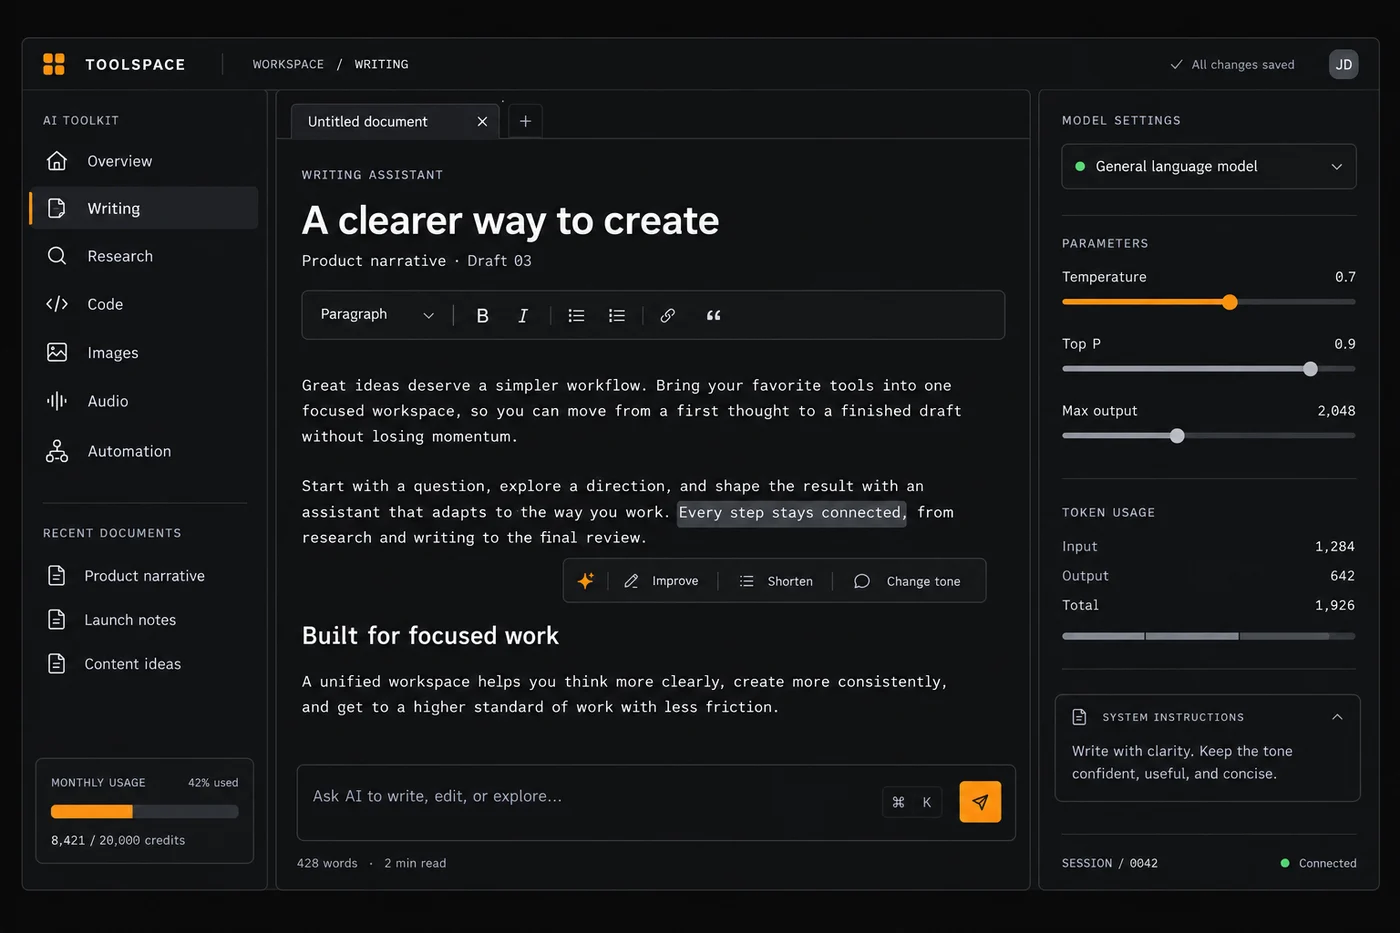Viewport: 1400px width, 933px height.
Task: Click the "All changes saved" status
Action: click(x=1232, y=64)
